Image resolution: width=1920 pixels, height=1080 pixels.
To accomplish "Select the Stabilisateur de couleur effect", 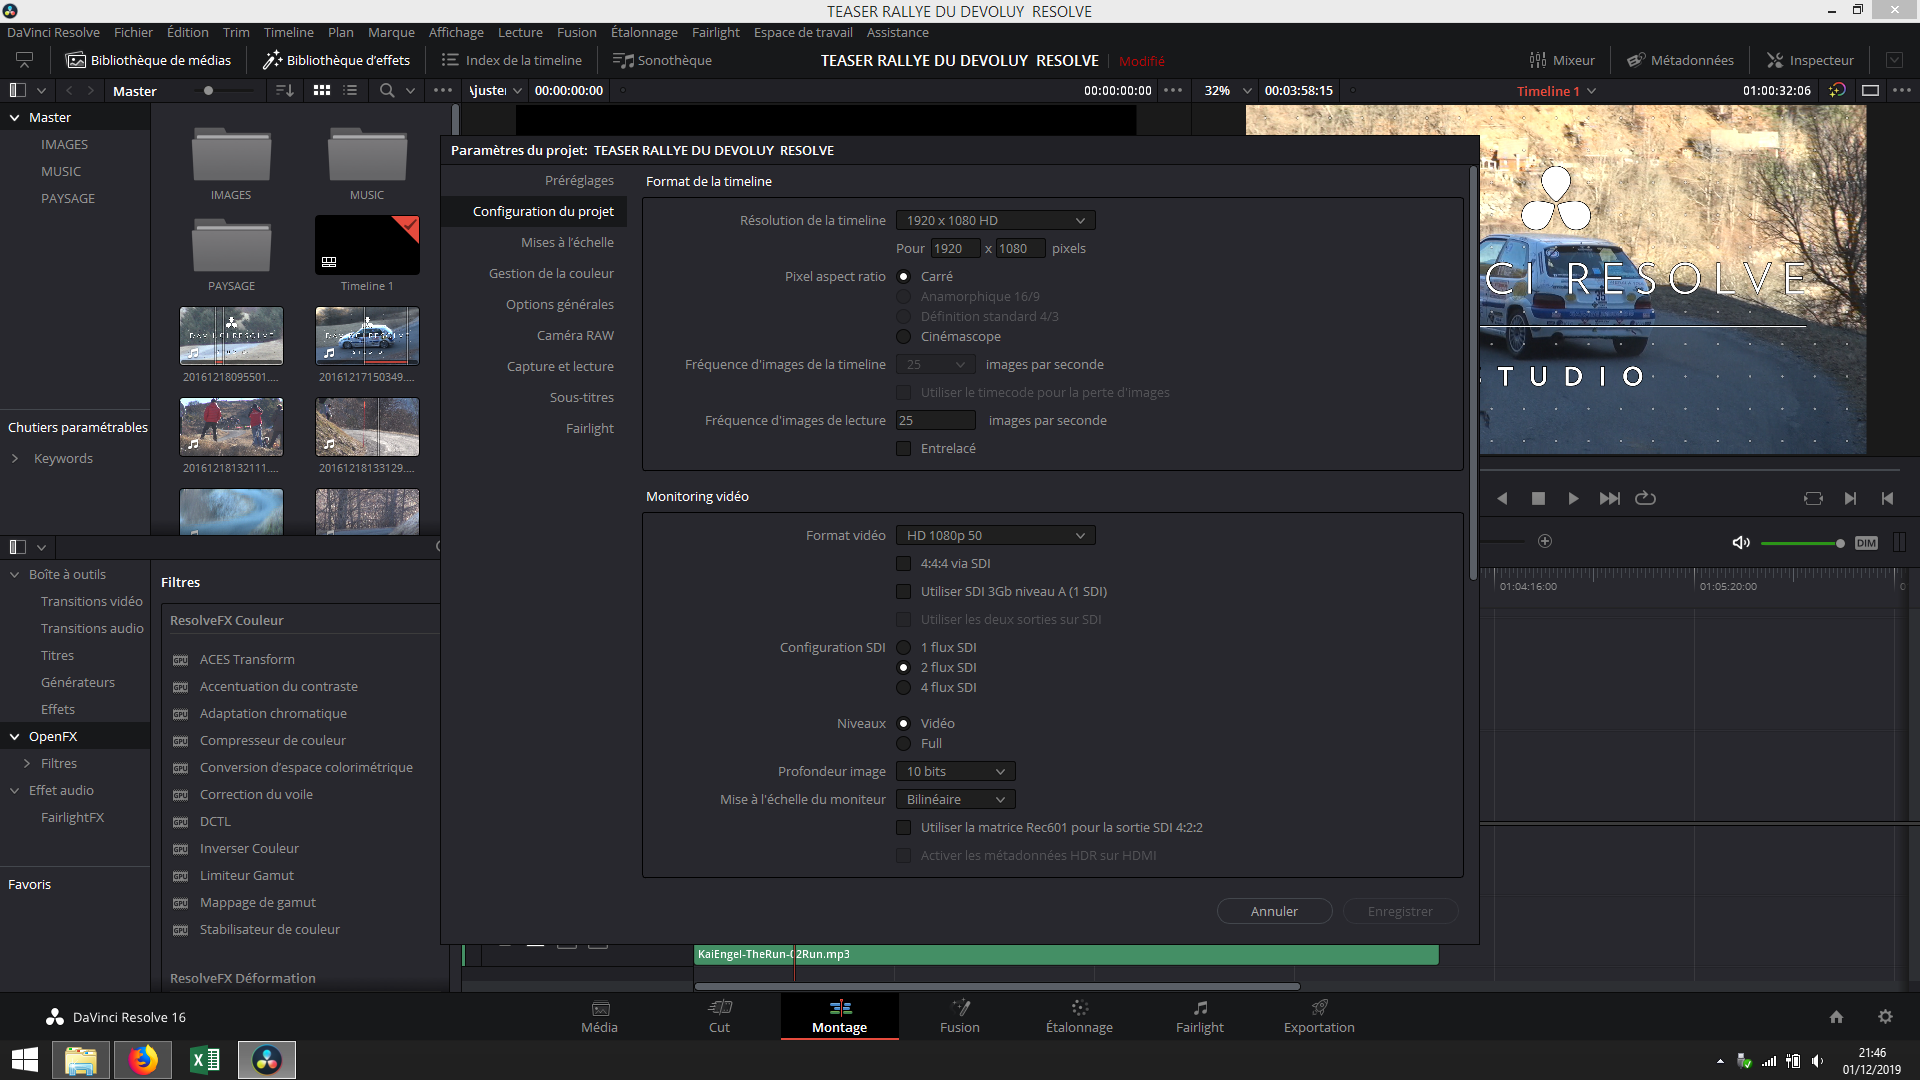I will coord(270,929).
